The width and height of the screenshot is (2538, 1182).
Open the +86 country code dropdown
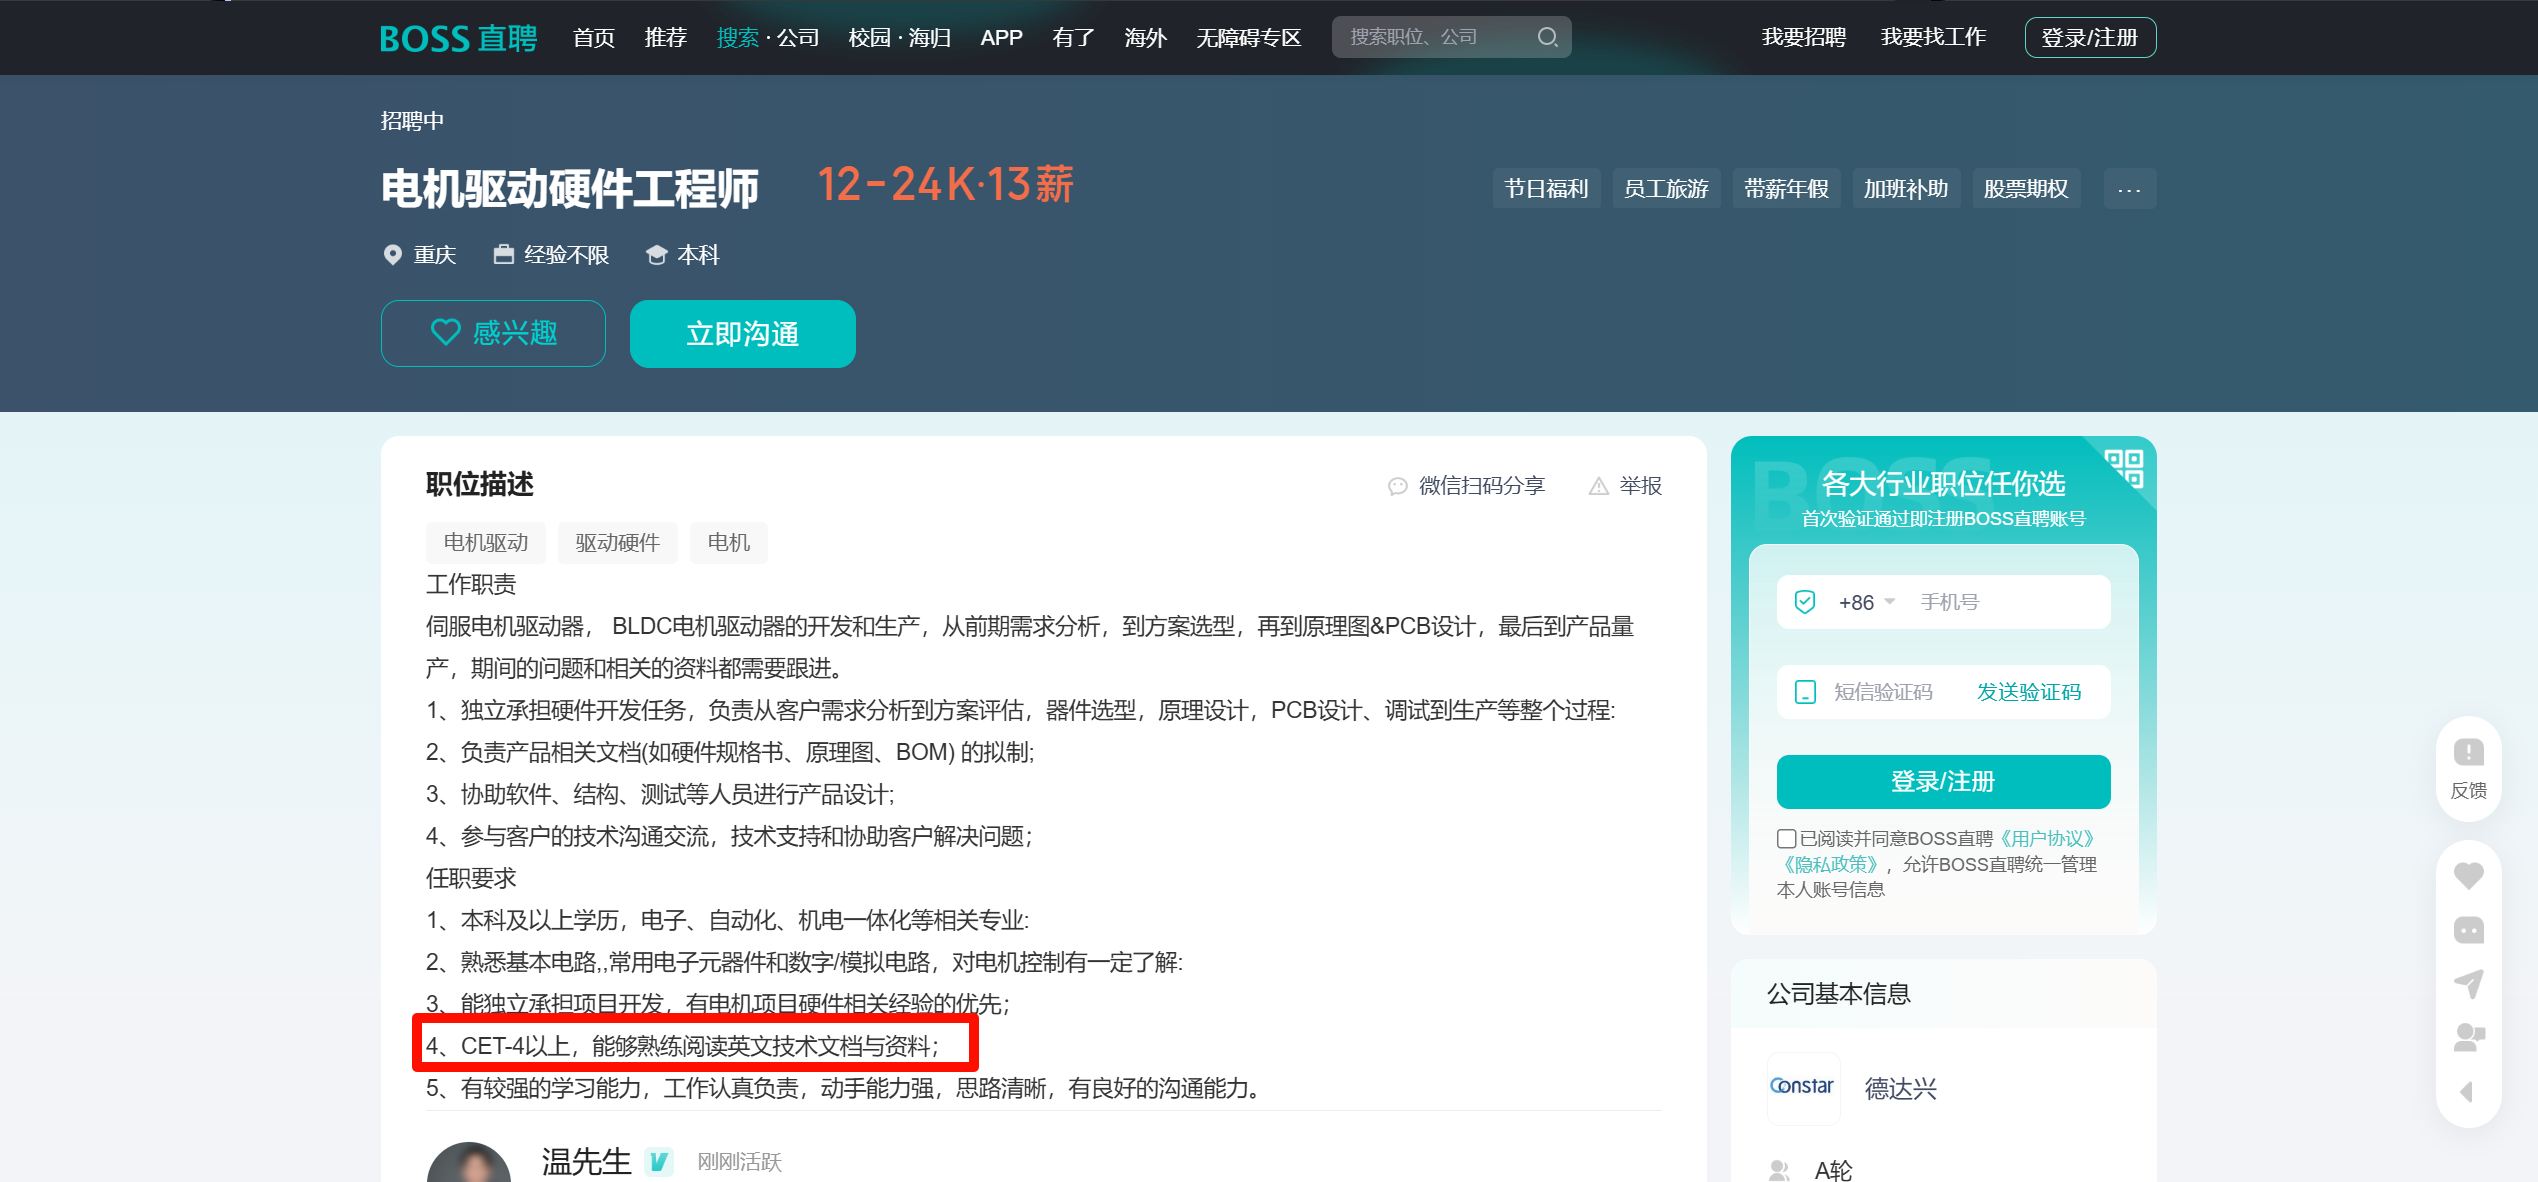coord(1866,602)
